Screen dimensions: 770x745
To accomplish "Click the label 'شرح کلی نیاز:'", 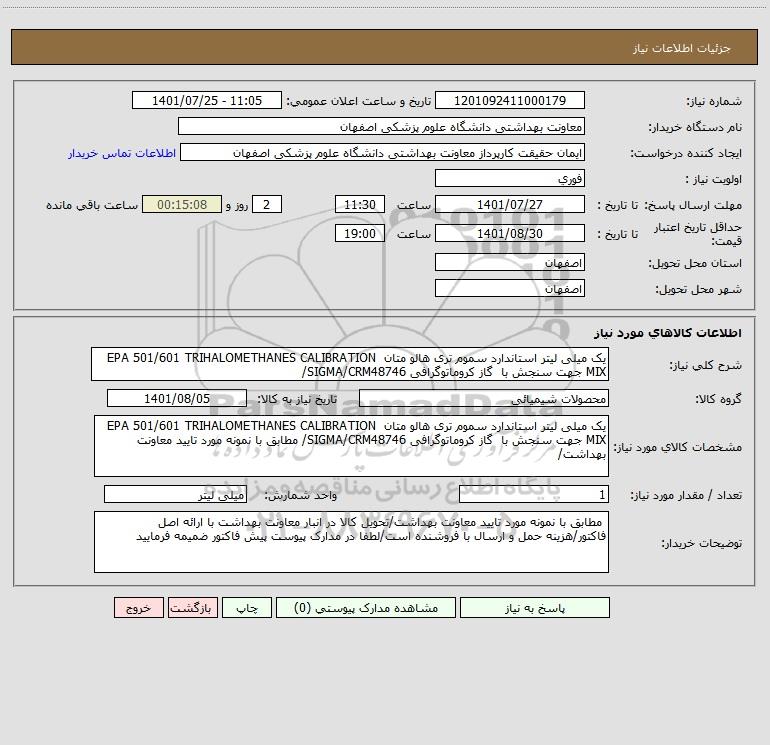I will click(706, 365).
